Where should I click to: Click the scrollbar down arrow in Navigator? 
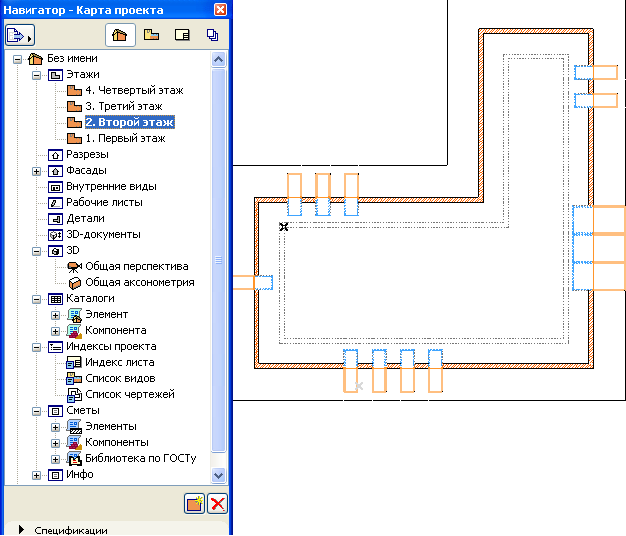tap(219, 474)
